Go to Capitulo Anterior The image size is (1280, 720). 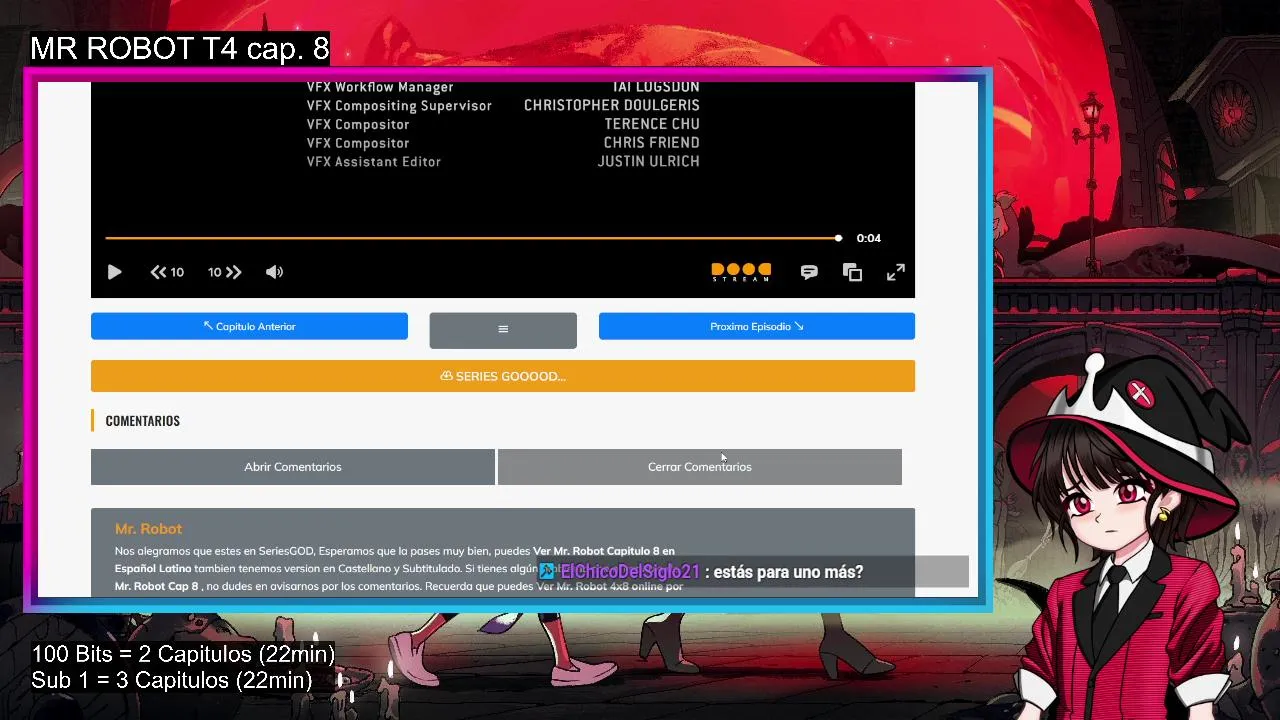(x=249, y=326)
